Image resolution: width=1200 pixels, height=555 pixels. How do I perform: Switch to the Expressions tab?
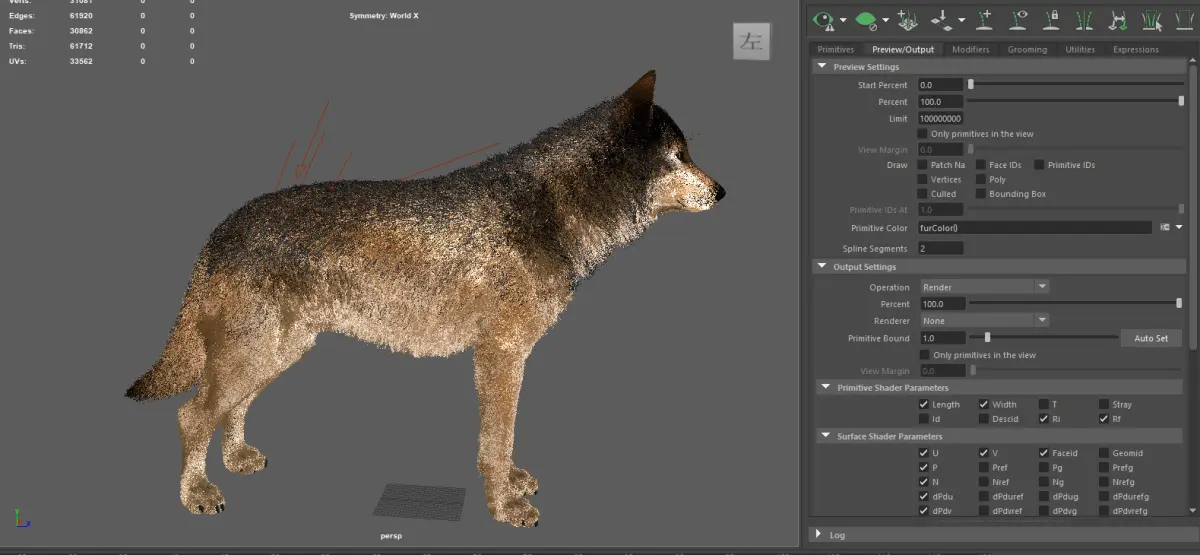(1135, 49)
